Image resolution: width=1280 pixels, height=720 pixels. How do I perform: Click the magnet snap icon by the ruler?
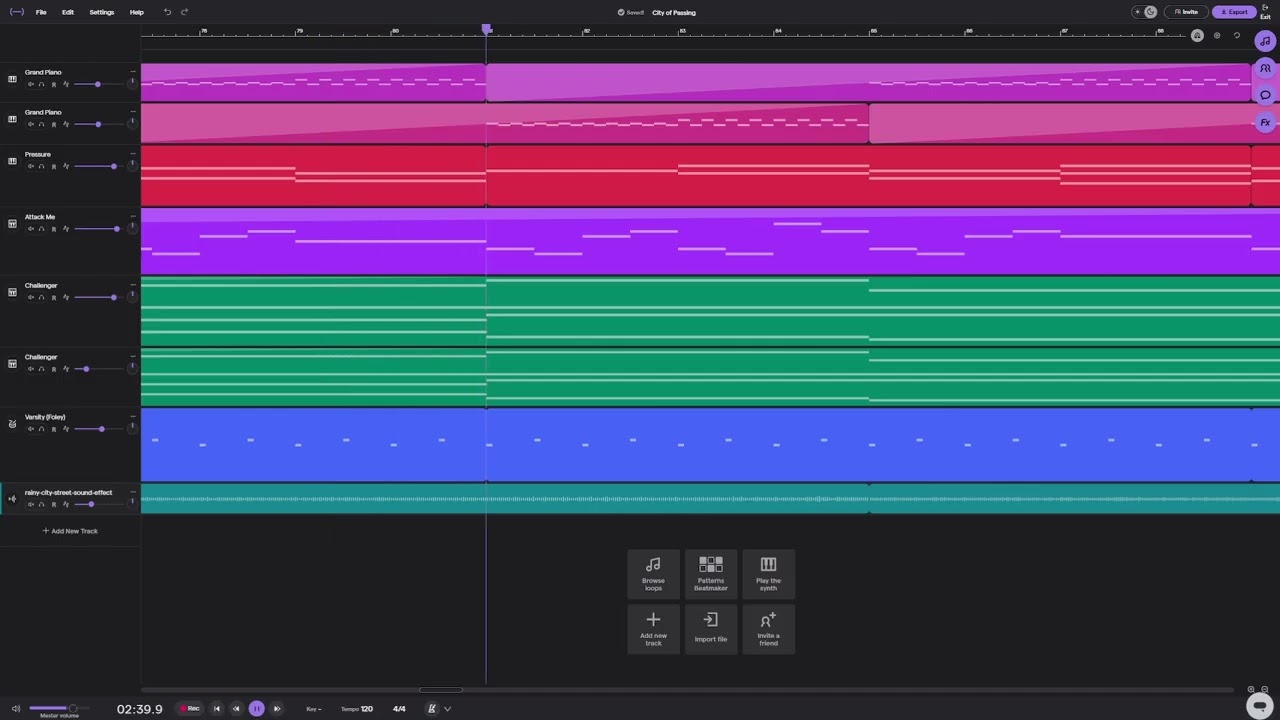click(x=1197, y=35)
